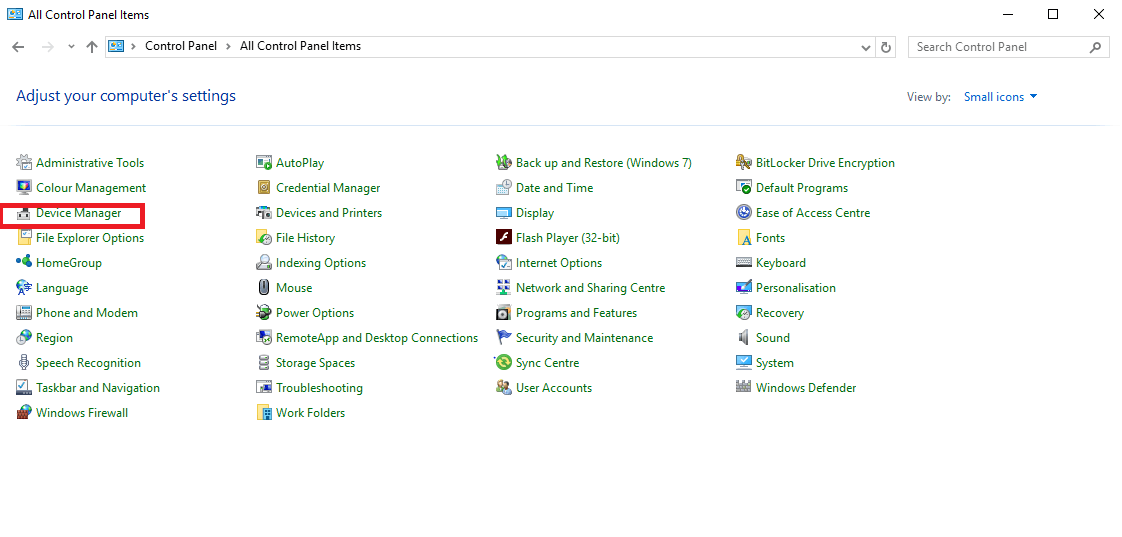Screen dimensions: 1122x537
Task: Go back using the Back arrow
Action: pos(18,47)
